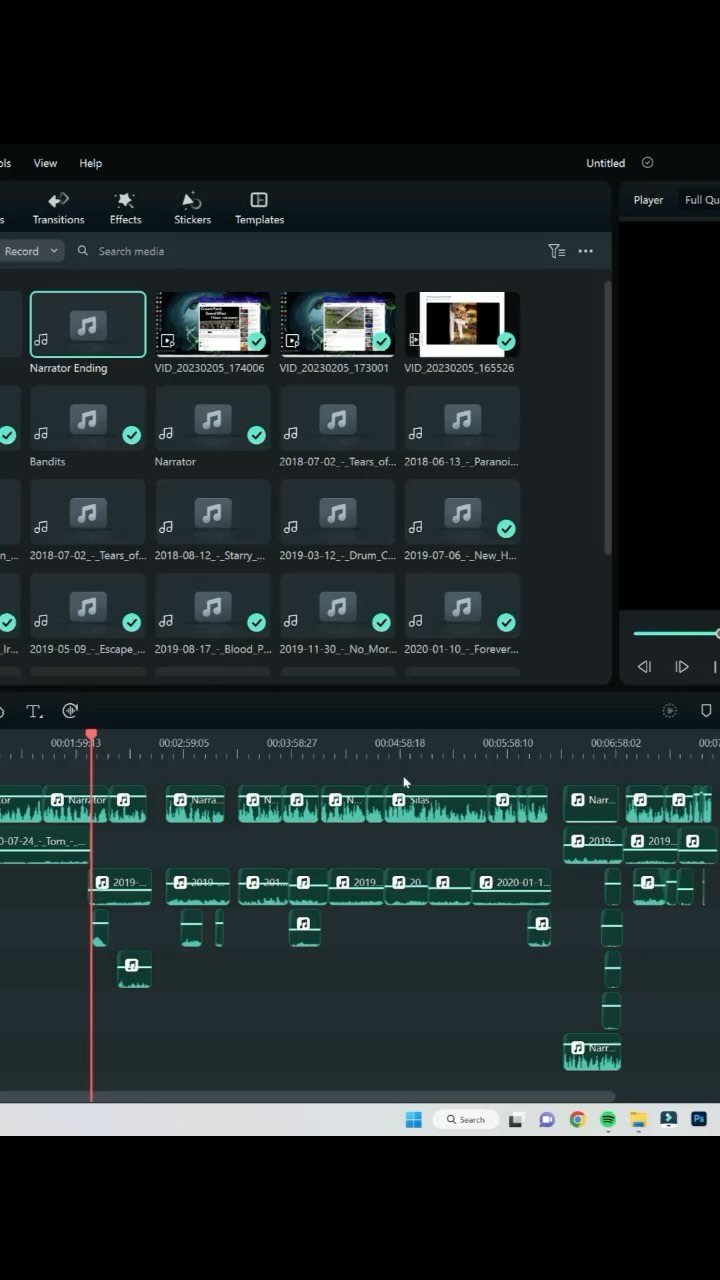Click the taskbar Search box
Viewport: 720px width, 1280px height.
pyautogui.click(x=466, y=1120)
